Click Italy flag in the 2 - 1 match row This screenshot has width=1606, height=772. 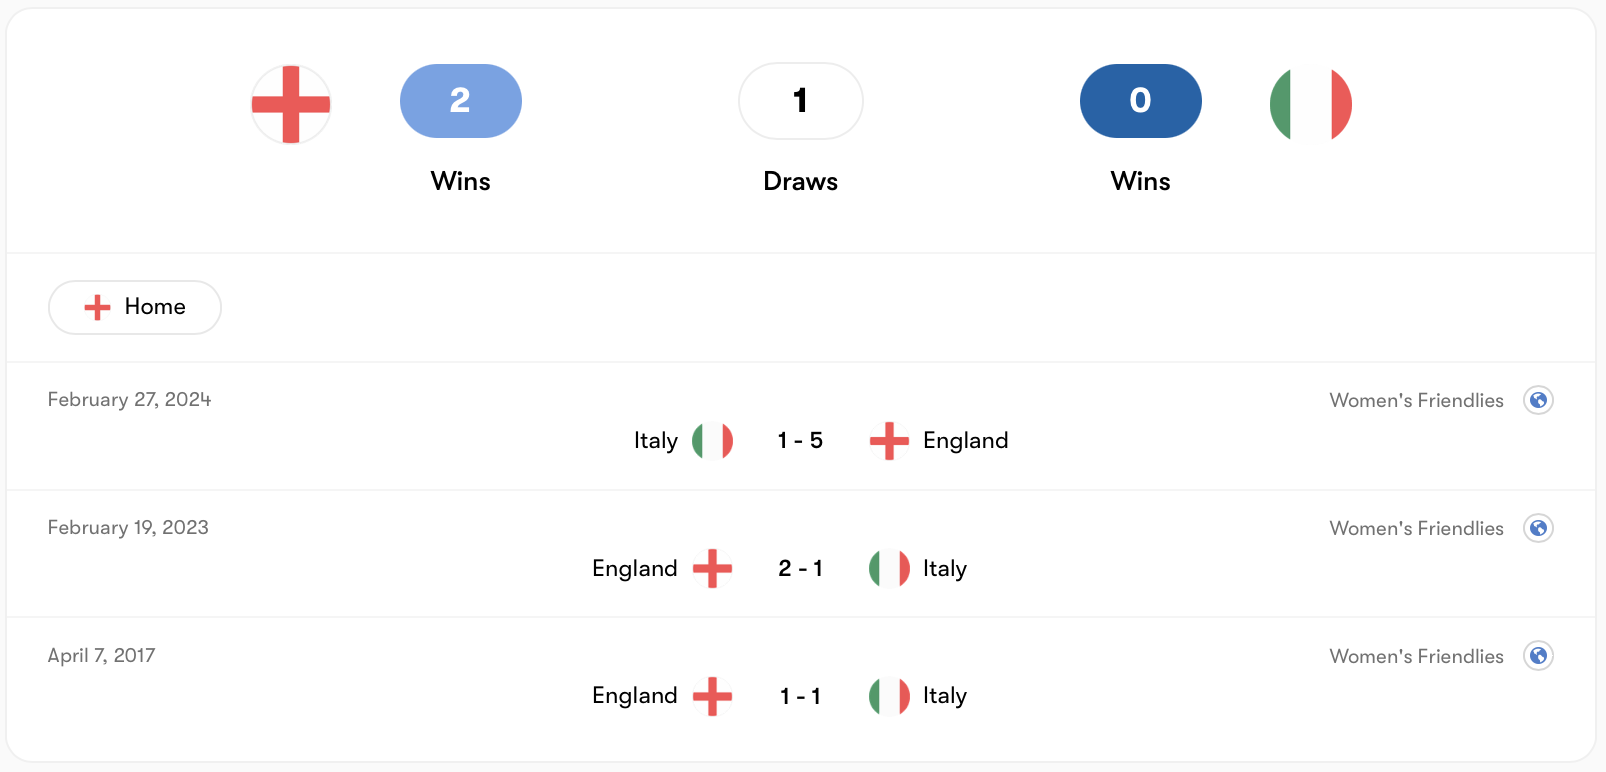coord(889,569)
